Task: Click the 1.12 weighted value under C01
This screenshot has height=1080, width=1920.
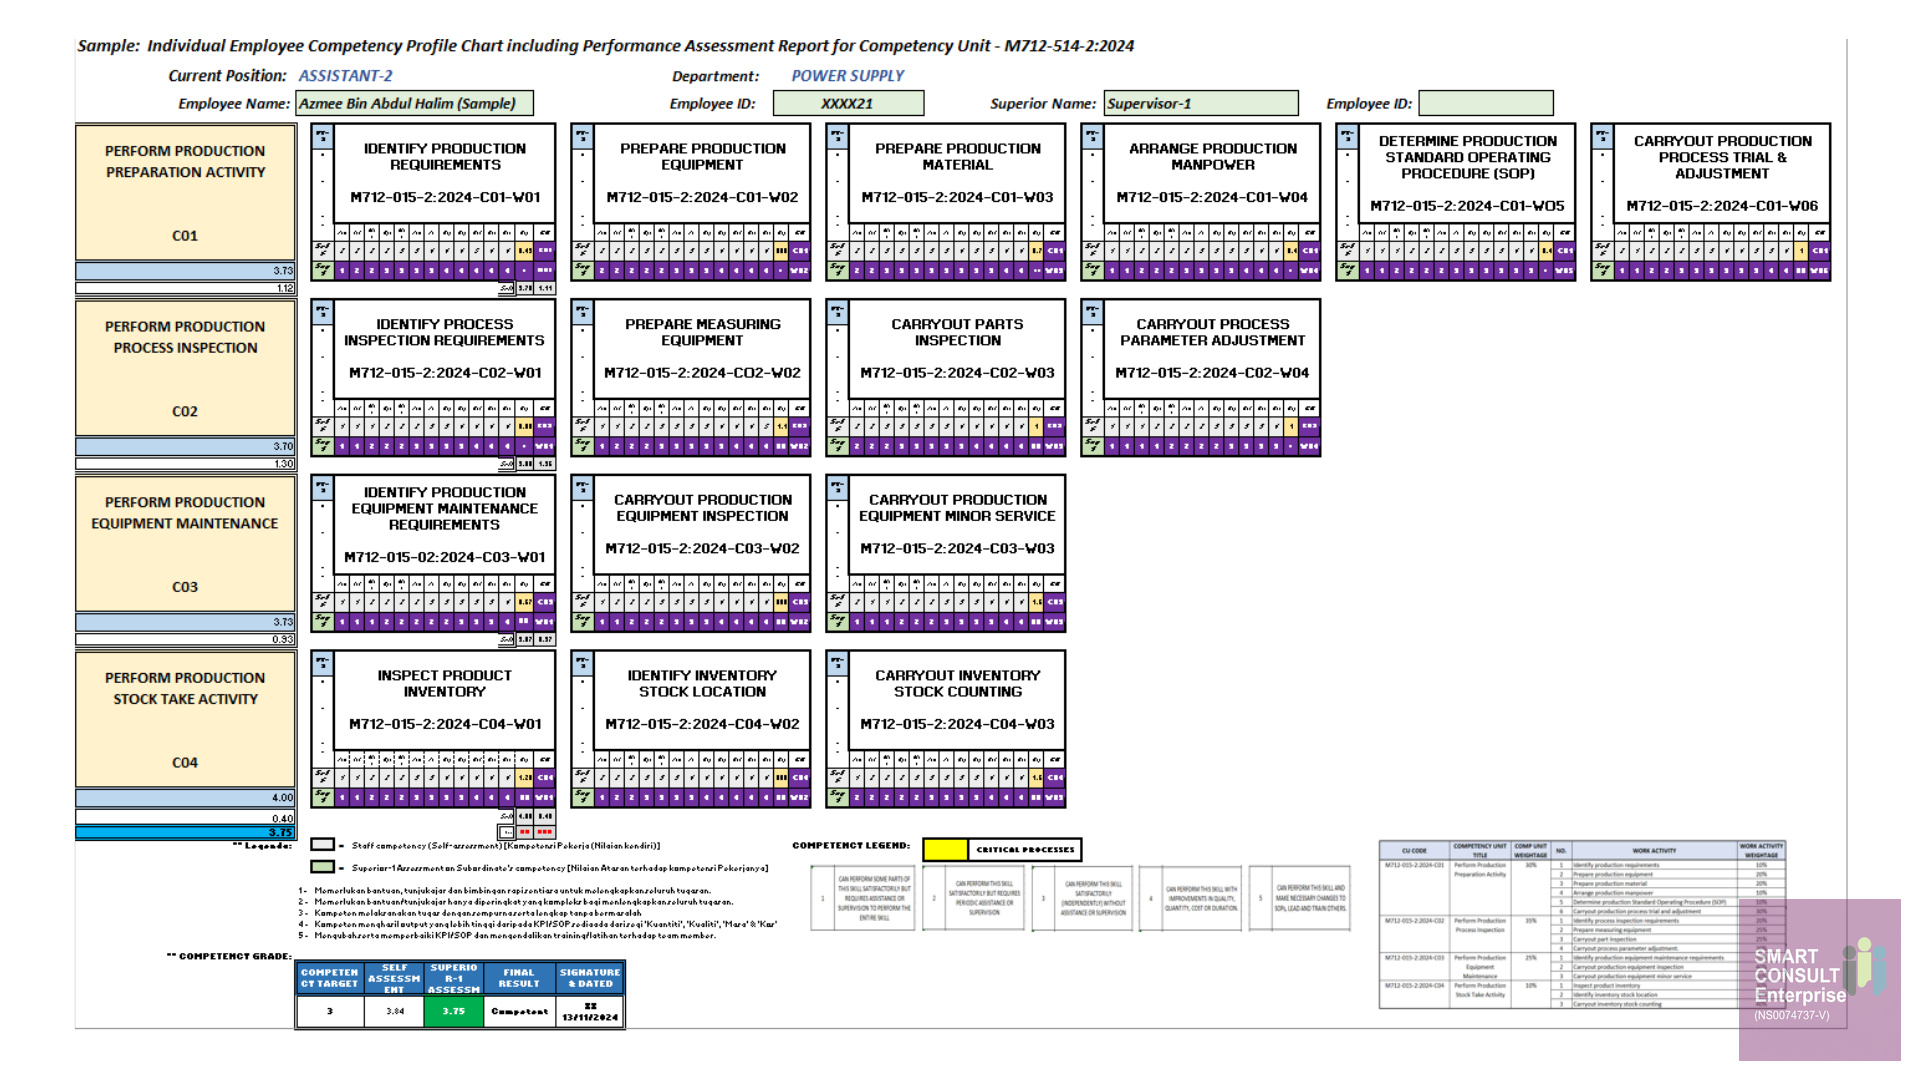Action: (185, 288)
